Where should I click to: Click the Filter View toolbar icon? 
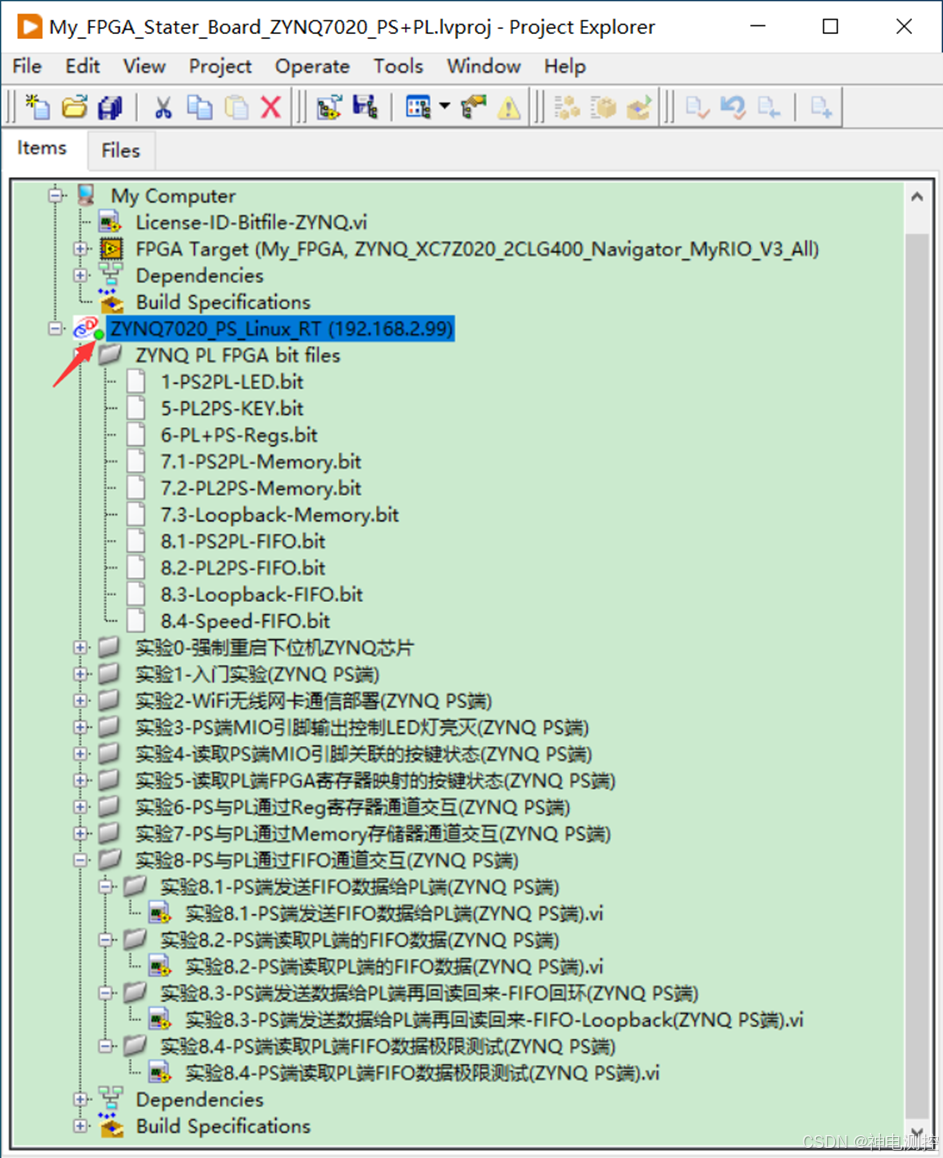click(x=418, y=107)
